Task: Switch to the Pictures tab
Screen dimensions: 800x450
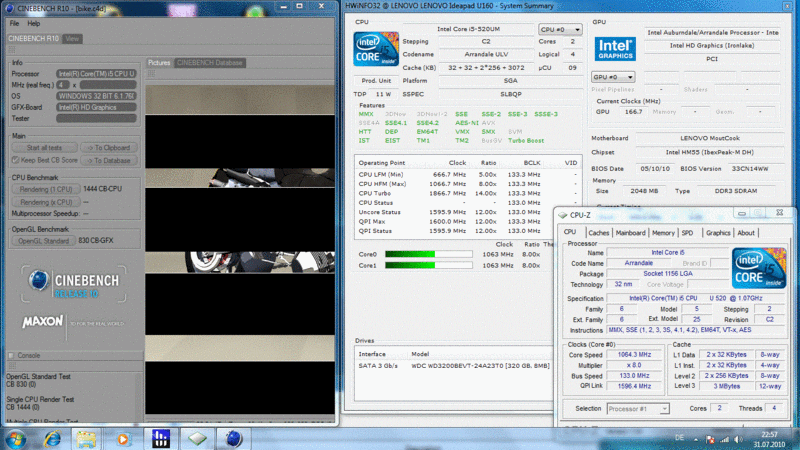Action: 159,63
